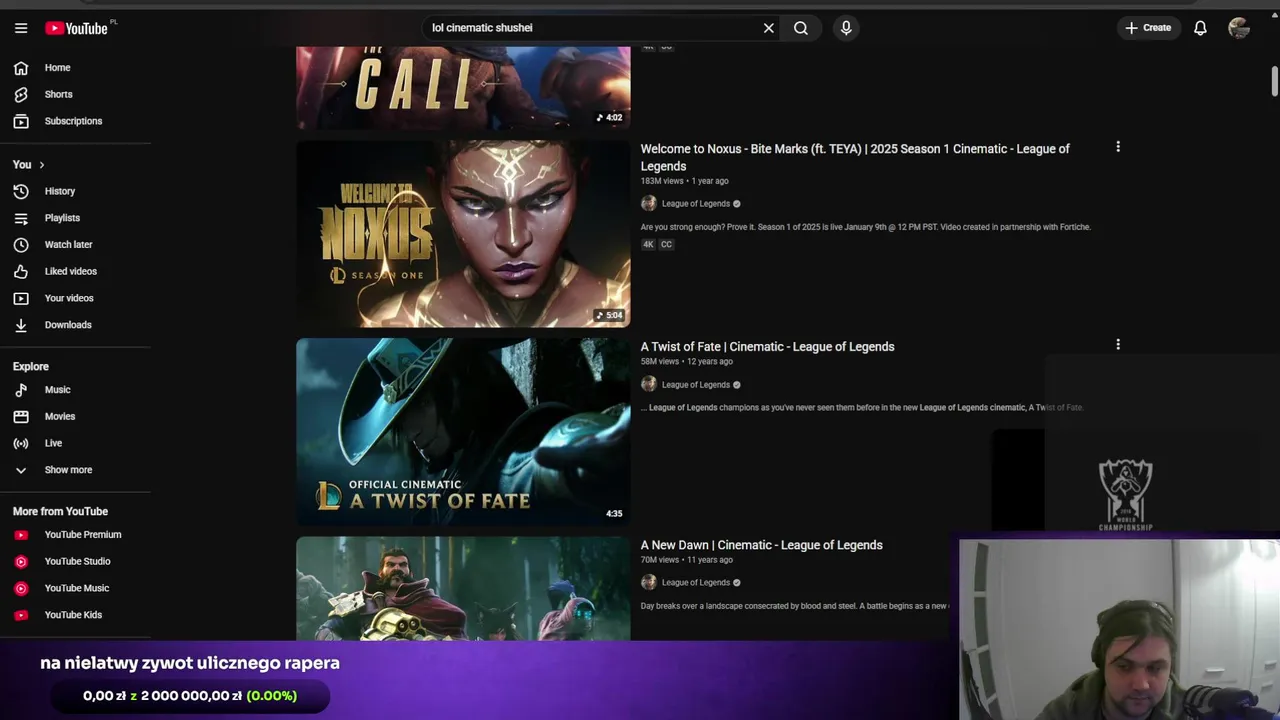Click the YouTube Music icon
1280x720 pixels.
(21, 588)
